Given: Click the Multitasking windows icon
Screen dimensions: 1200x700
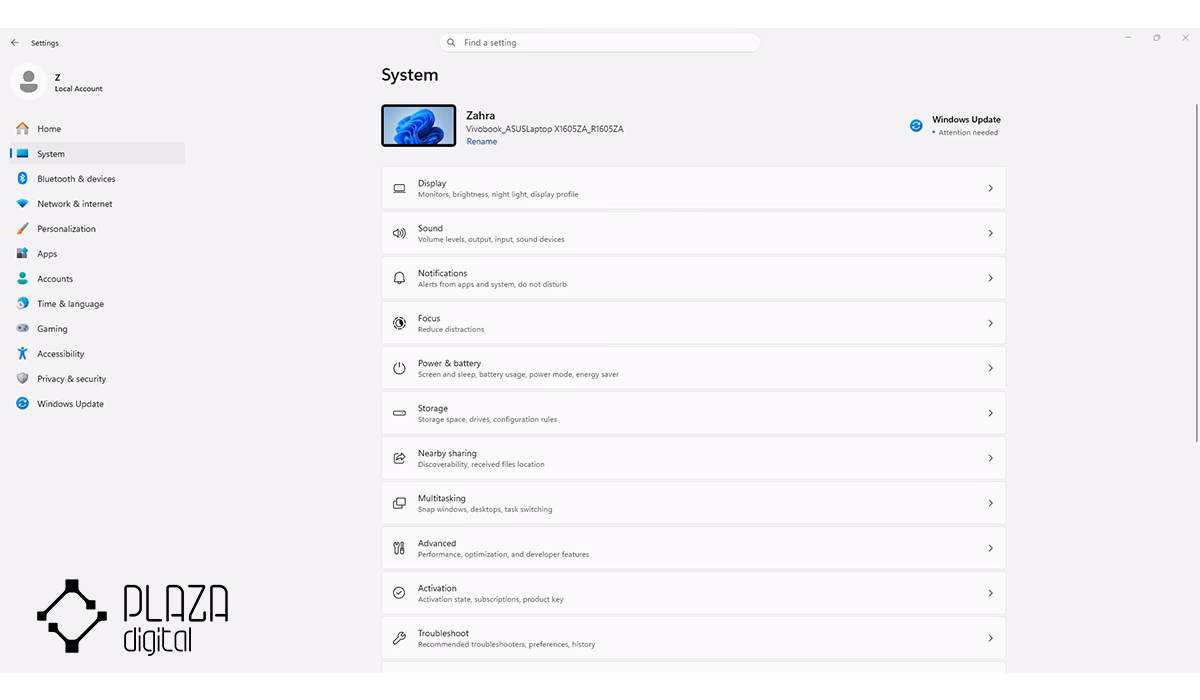Looking at the screenshot, I should point(399,503).
